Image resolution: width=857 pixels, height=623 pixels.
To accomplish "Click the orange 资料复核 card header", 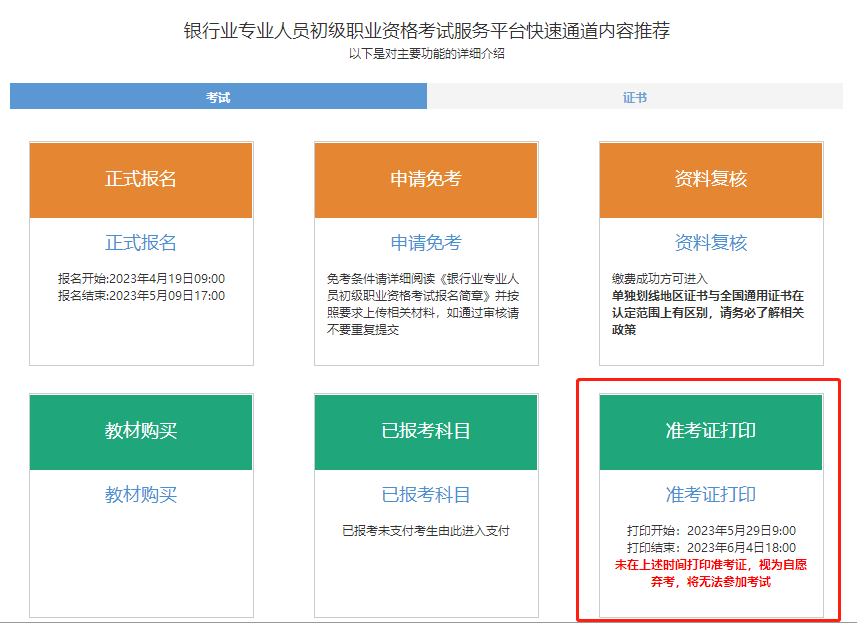I will 709,180.
